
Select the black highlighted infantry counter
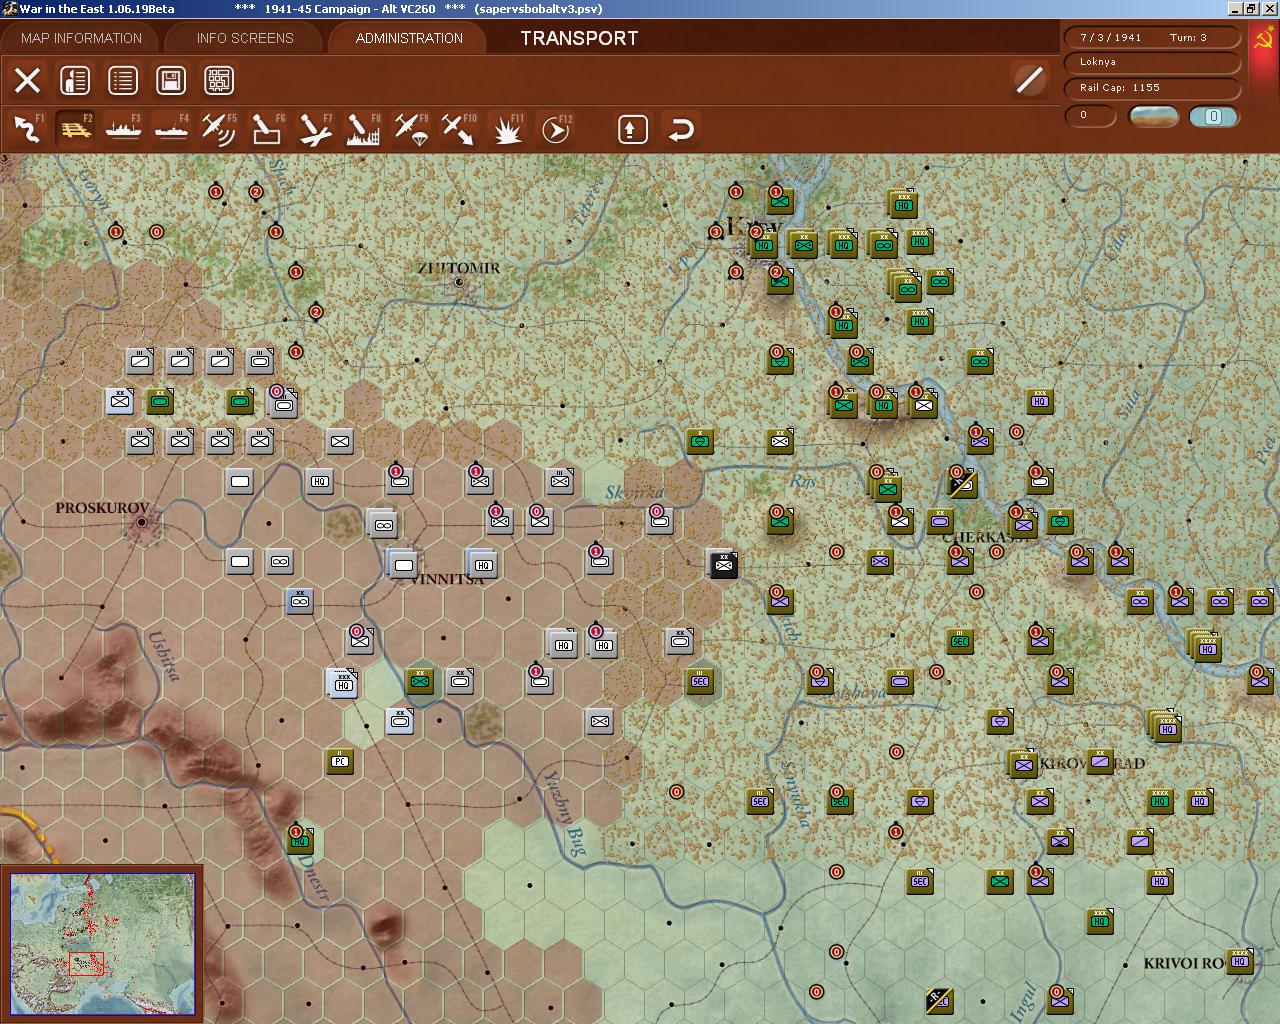[x=724, y=564]
